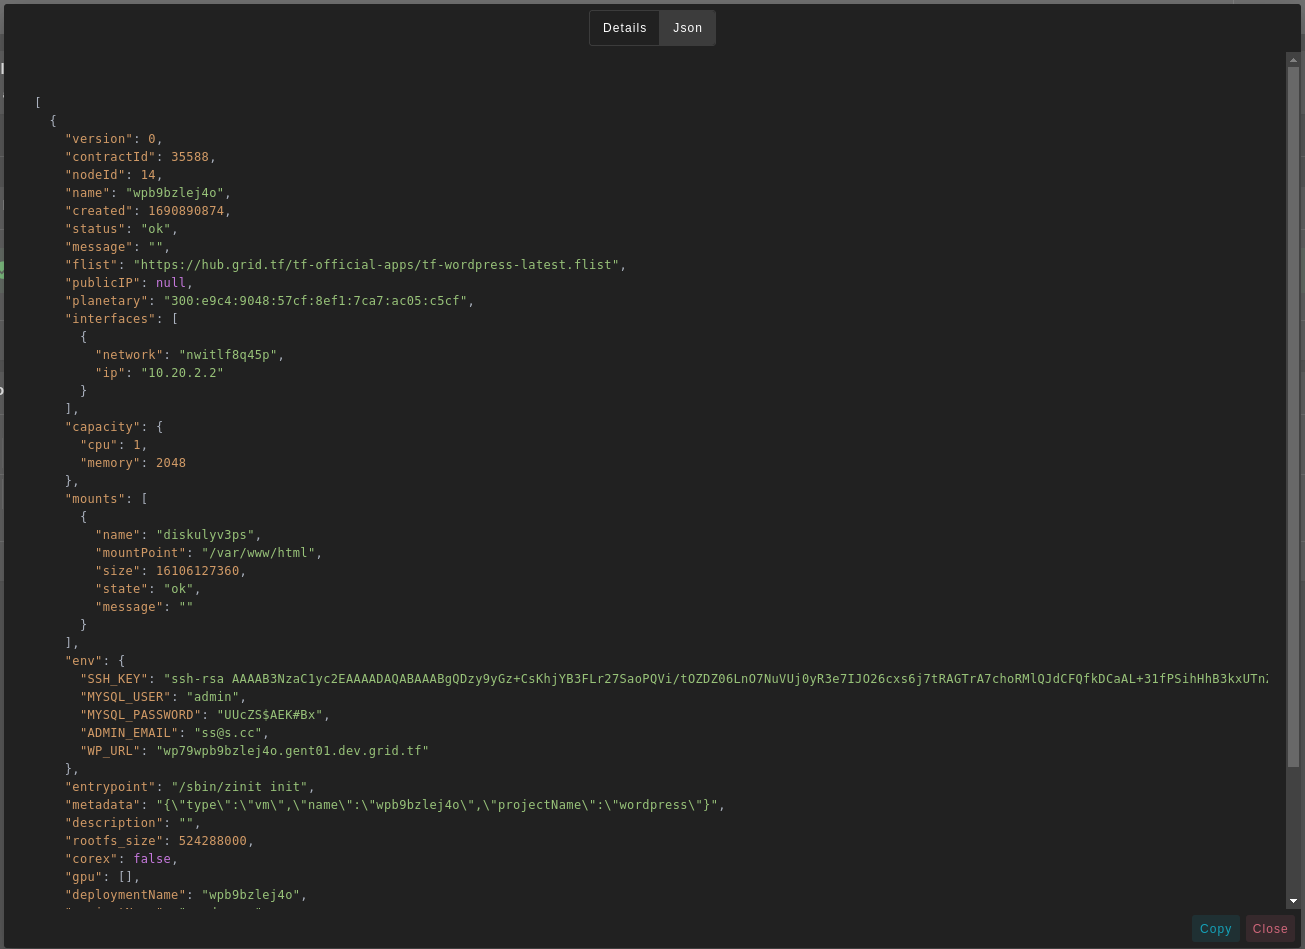This screenshot has width=1305, height=949.
Task: Click the mount name diskulyv3ps
Action: tap(204, 535)
